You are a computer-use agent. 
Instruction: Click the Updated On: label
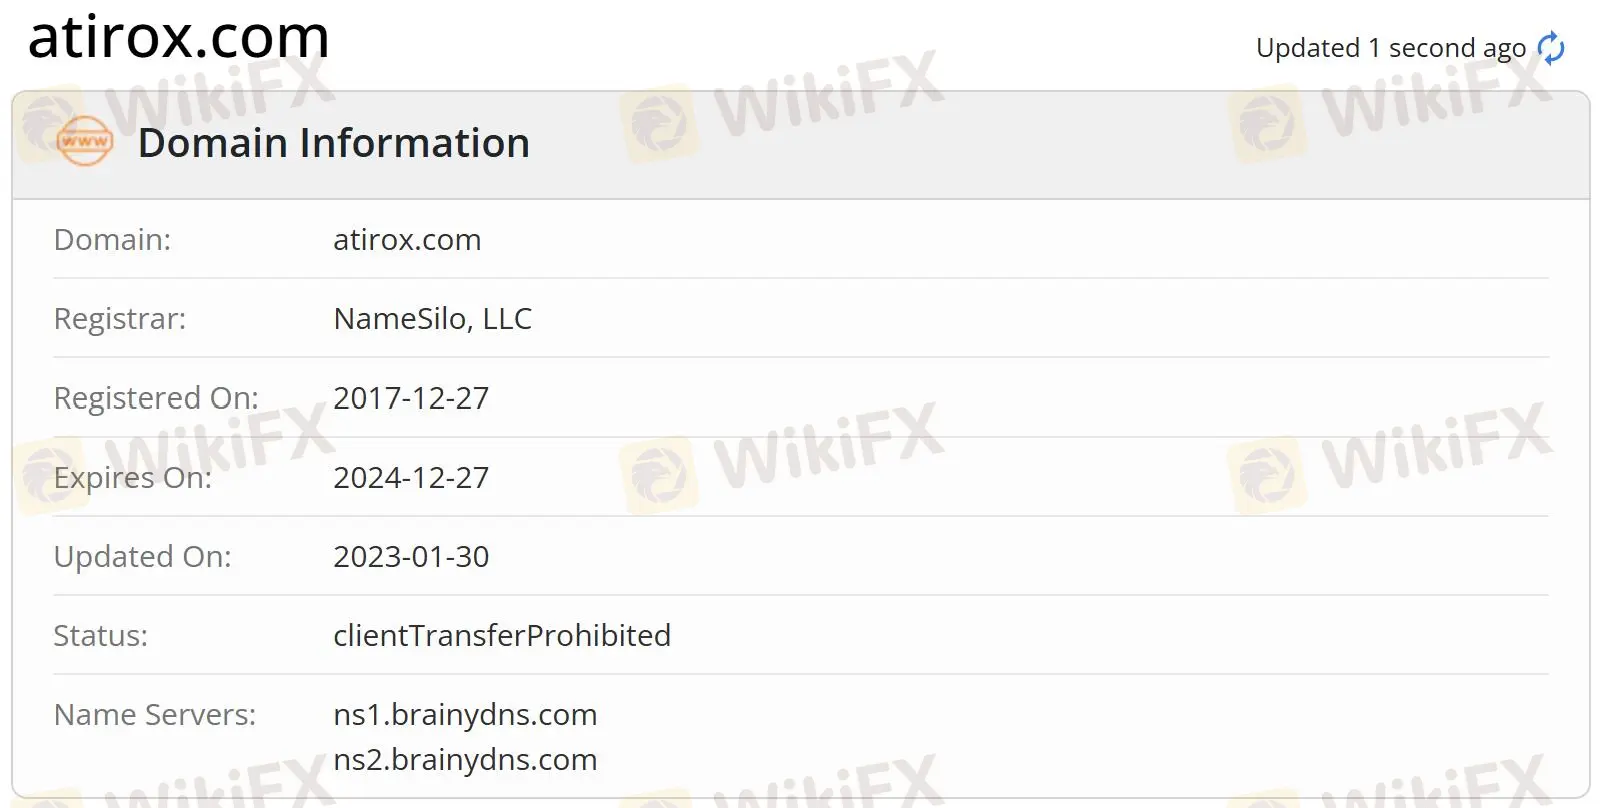pos(143,557)
